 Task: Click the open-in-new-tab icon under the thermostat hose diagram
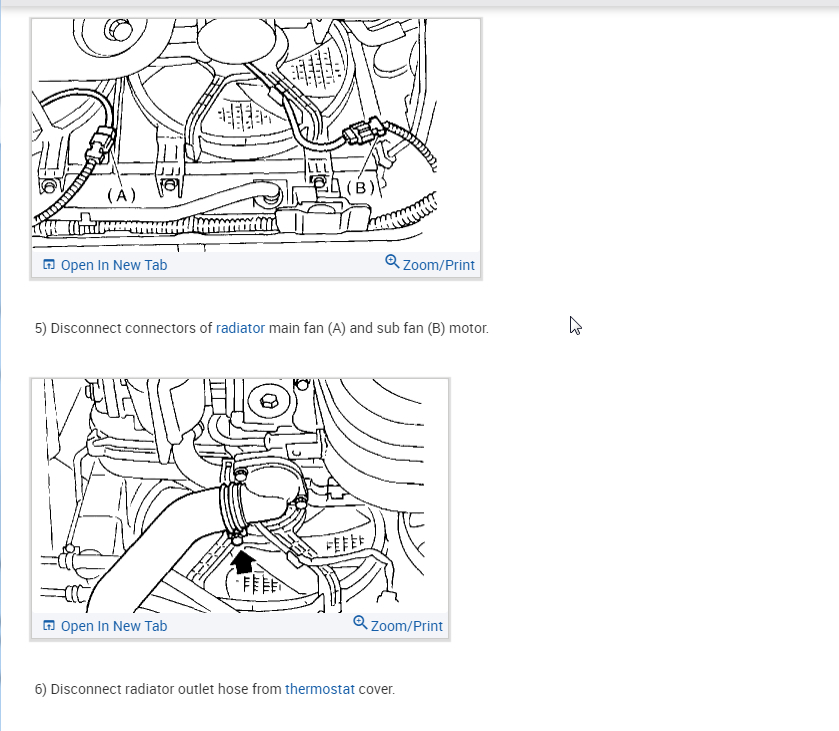[49, 625]
